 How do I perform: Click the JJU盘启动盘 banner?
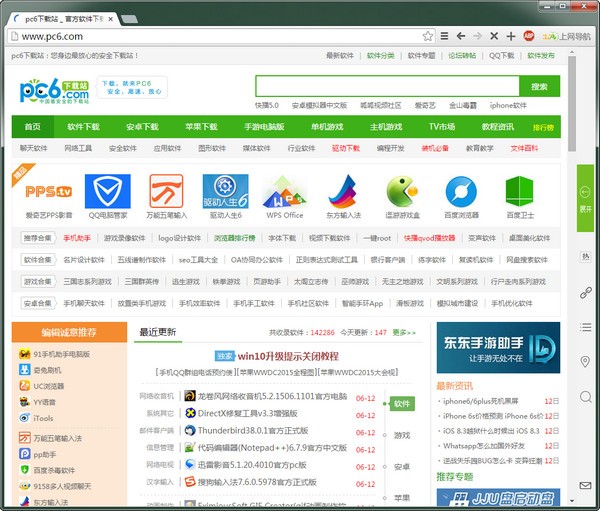point(498,497)
